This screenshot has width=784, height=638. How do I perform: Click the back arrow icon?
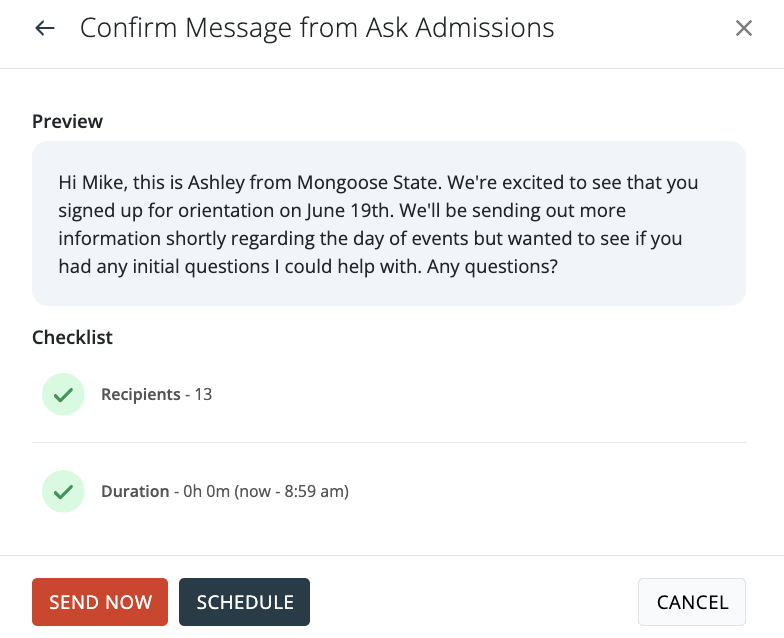click(44, 28)
